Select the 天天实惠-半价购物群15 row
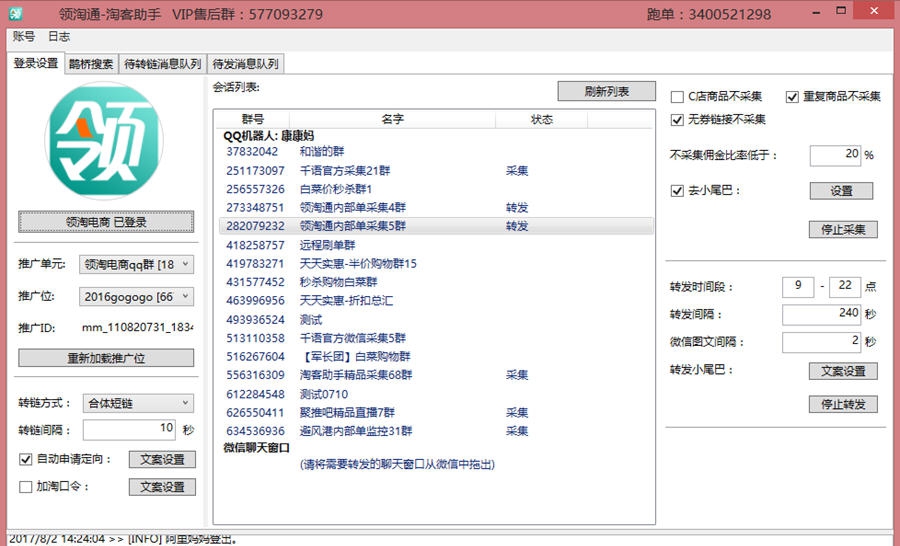This screenshot has width=900, height=546. pyautogui.click(x=436, y=264)
